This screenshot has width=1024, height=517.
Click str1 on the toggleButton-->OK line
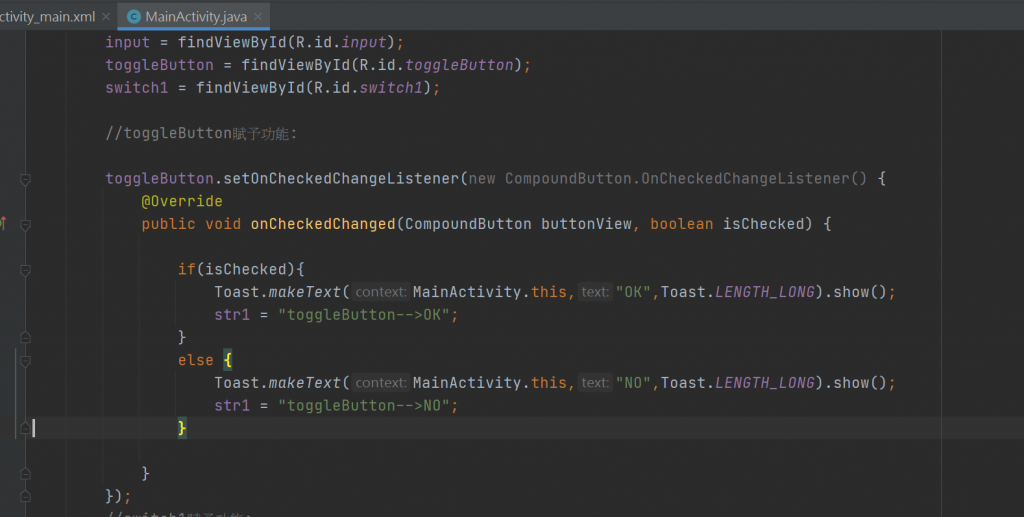pos(232,315)
